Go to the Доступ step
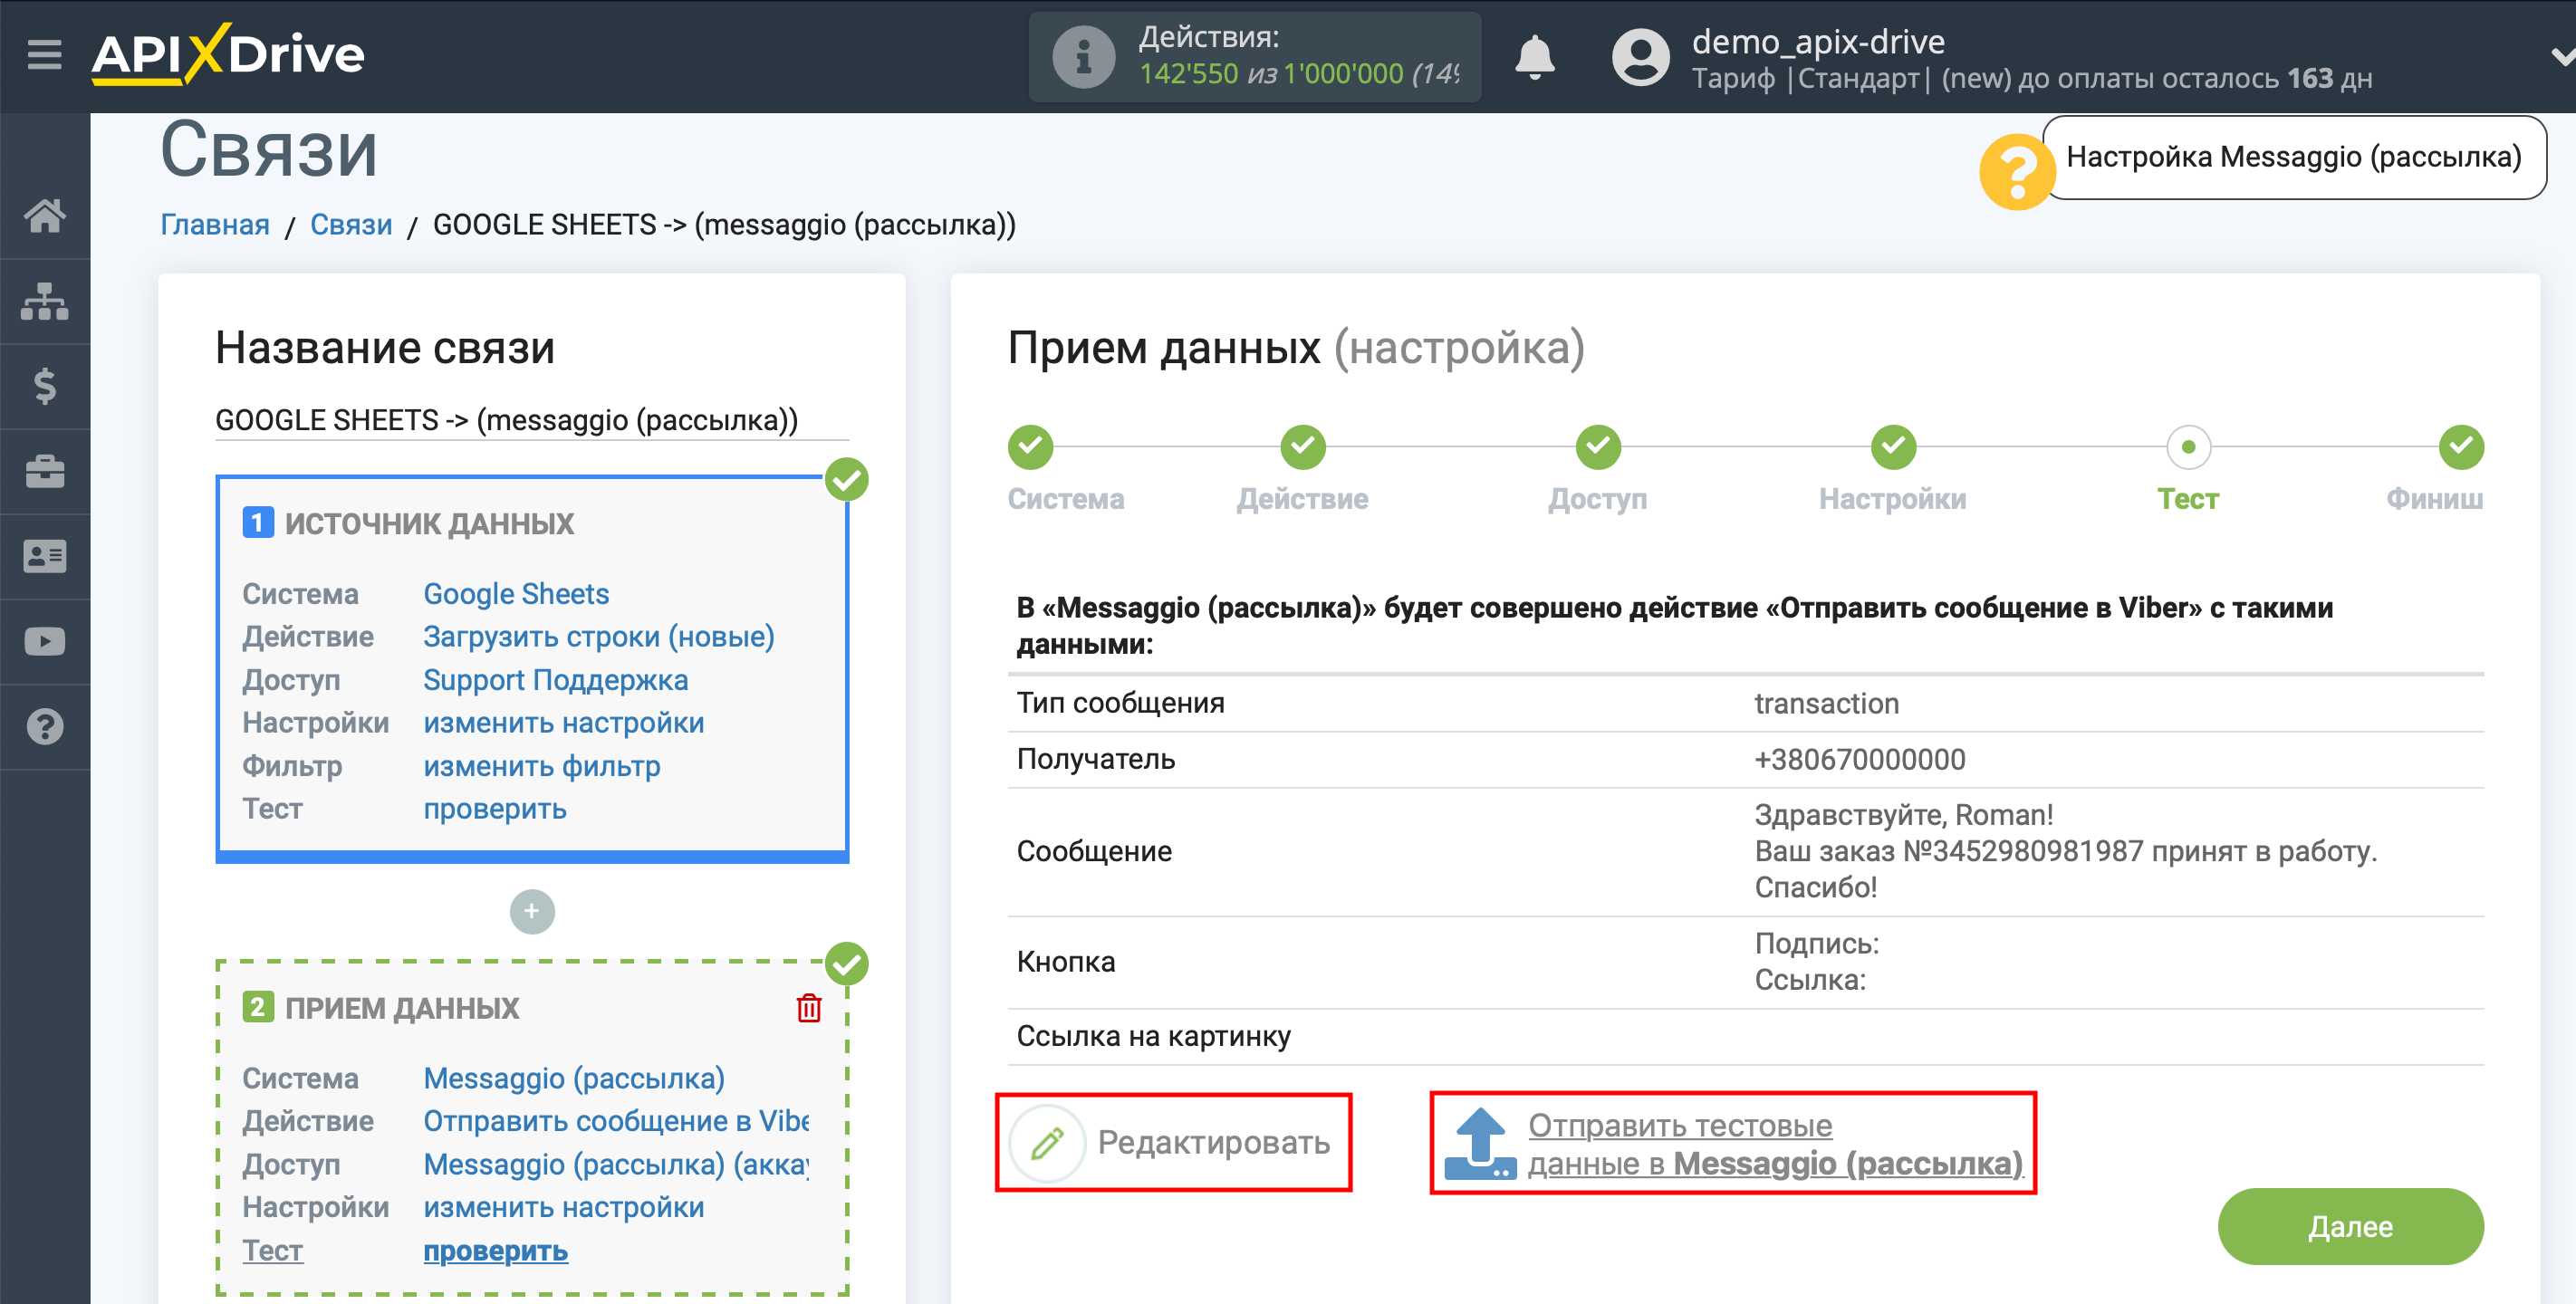Viewport: 2576px width, 1304px height. 1598,447
